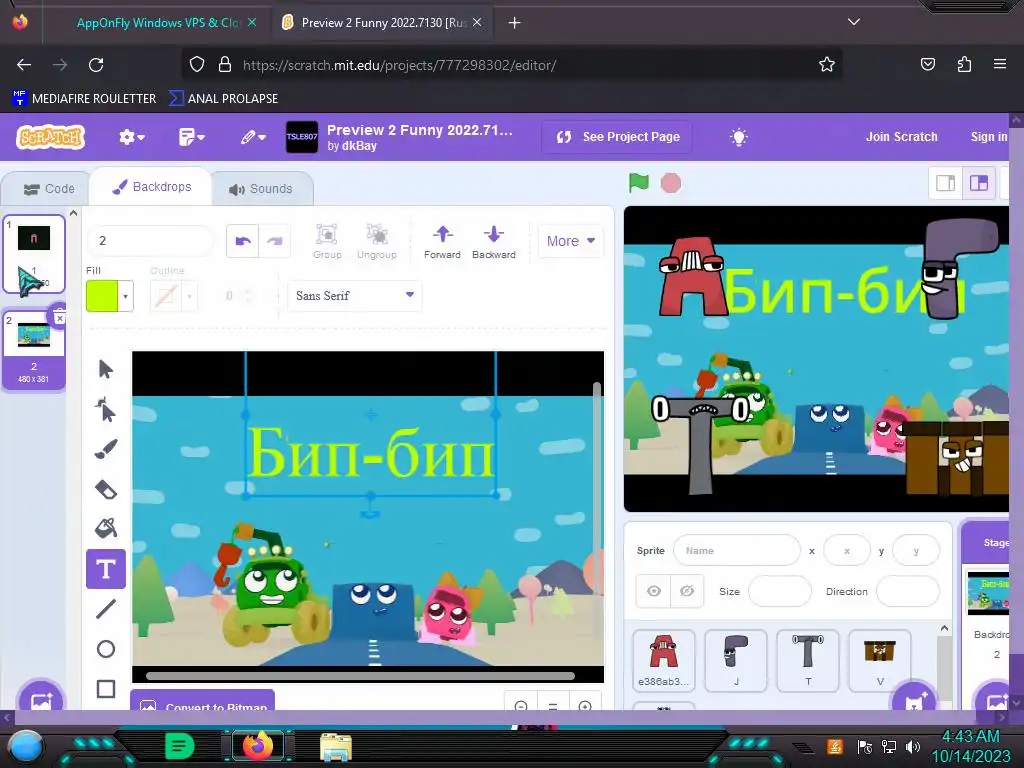This screenshot has width=1024, height=768.
Task: Click zoom out magnifier in paint editor
Action: [x=520, y=705]
